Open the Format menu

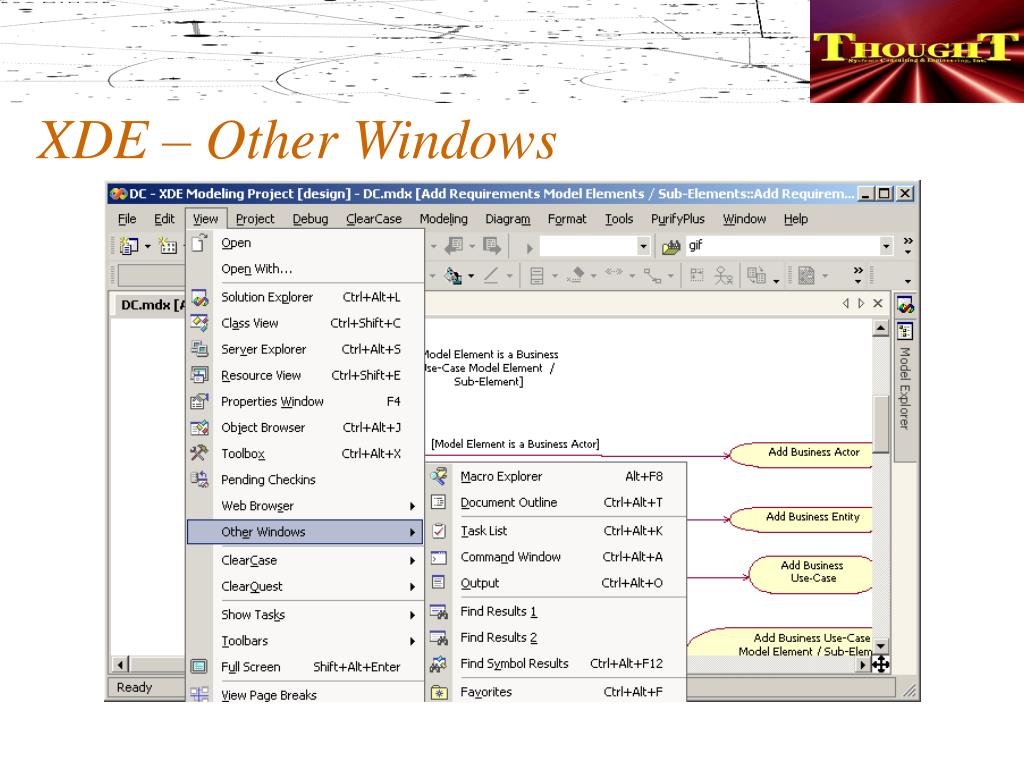[x=567, y=219]
